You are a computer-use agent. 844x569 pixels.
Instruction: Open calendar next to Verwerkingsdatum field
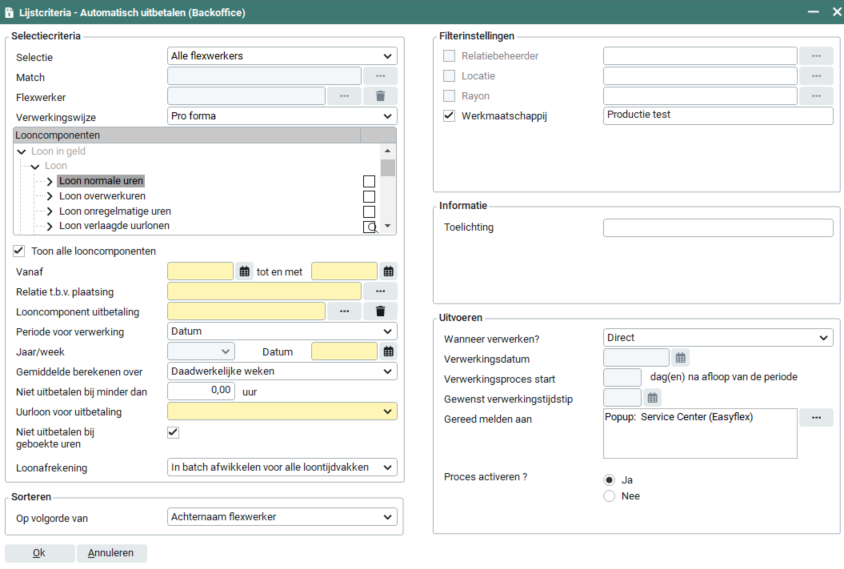[681, 358]
